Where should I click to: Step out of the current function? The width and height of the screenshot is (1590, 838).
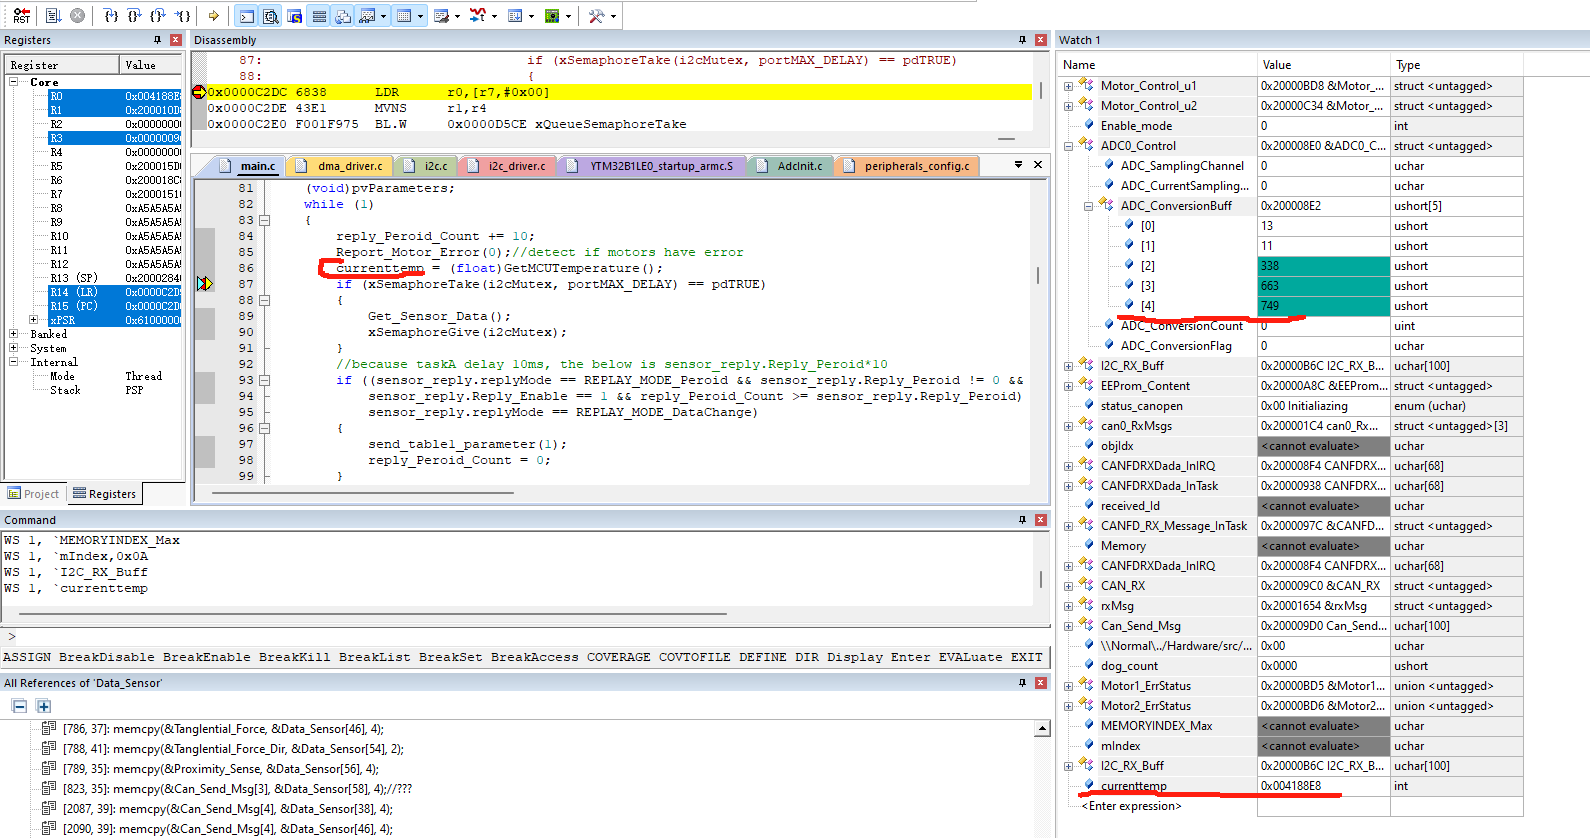click(x=159, y=15)
